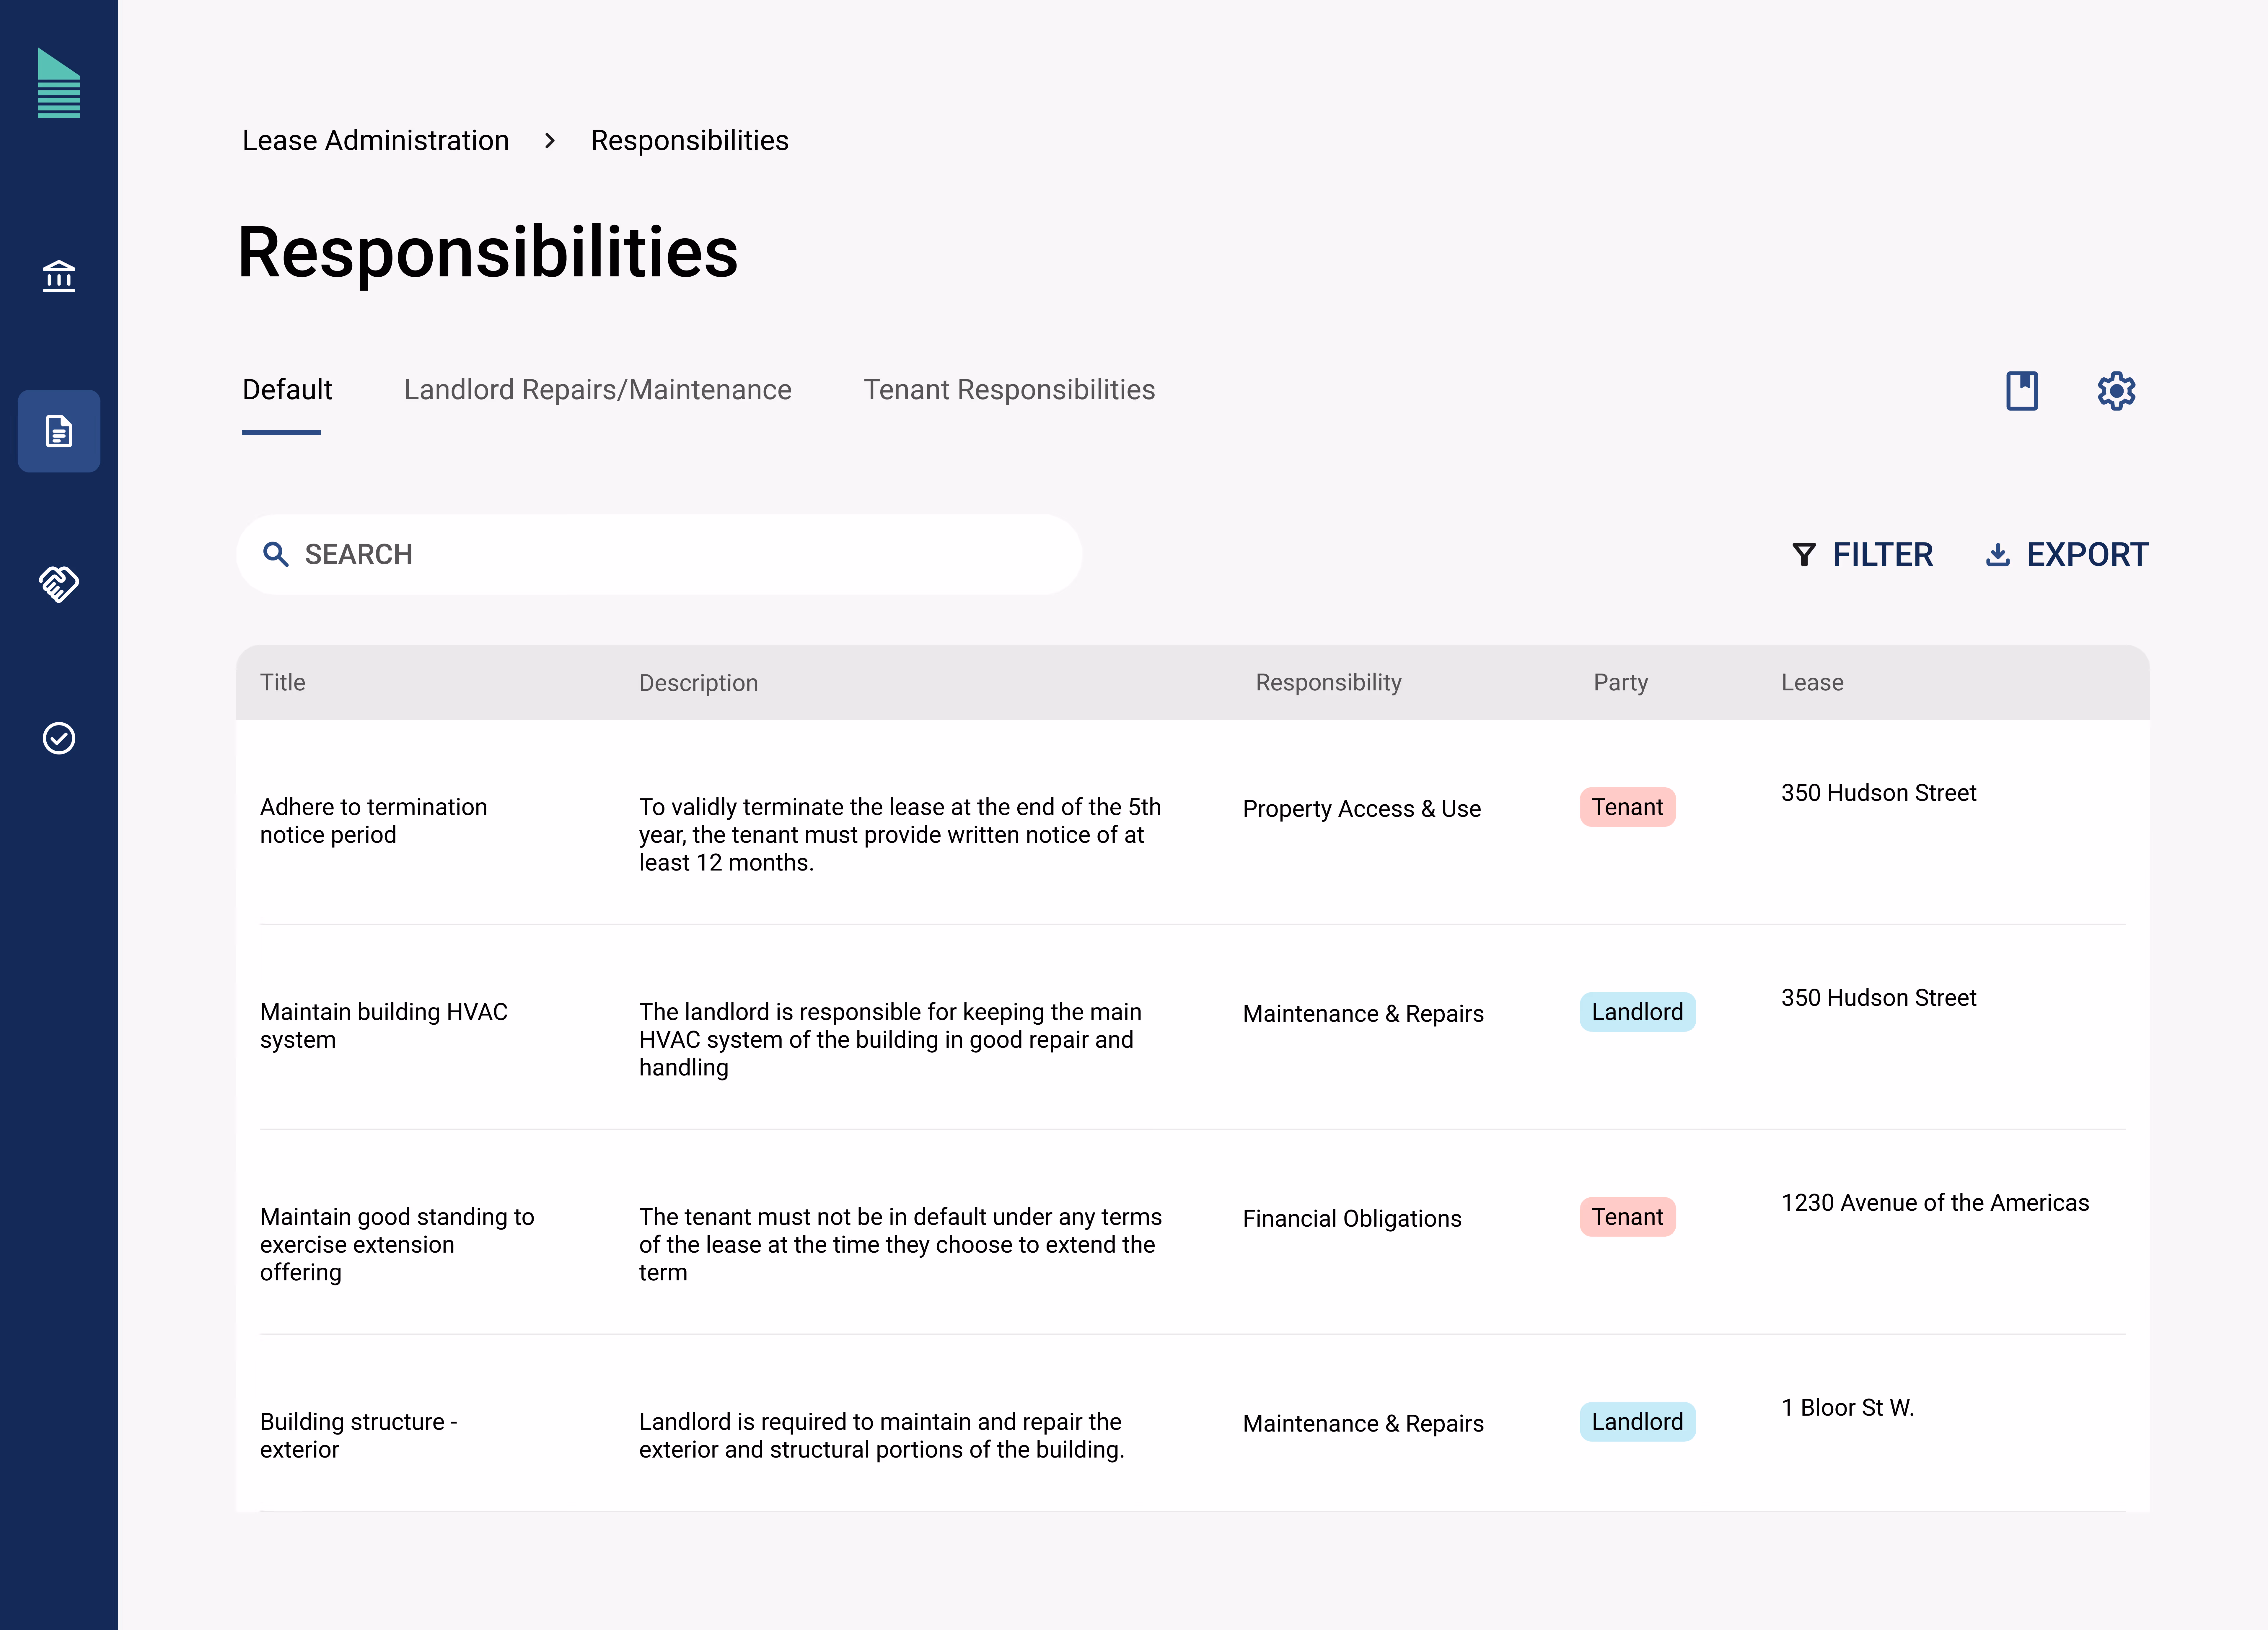Switch to Tenant Responsibilities tab

pos(1009,390)
